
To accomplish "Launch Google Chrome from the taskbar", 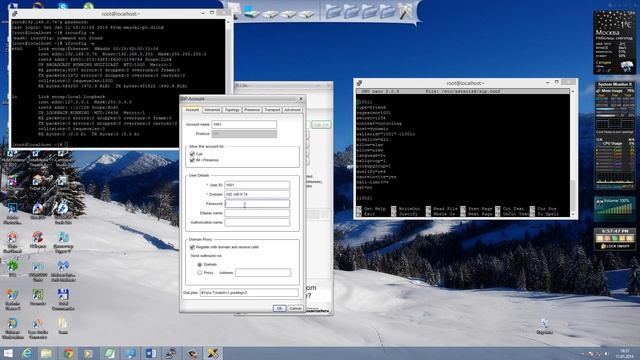I will [68, 353].
